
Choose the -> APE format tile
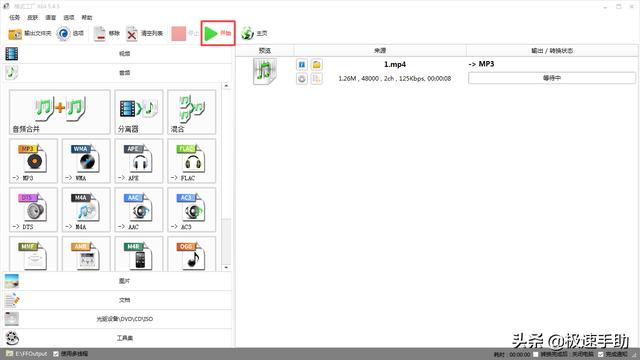139,161
